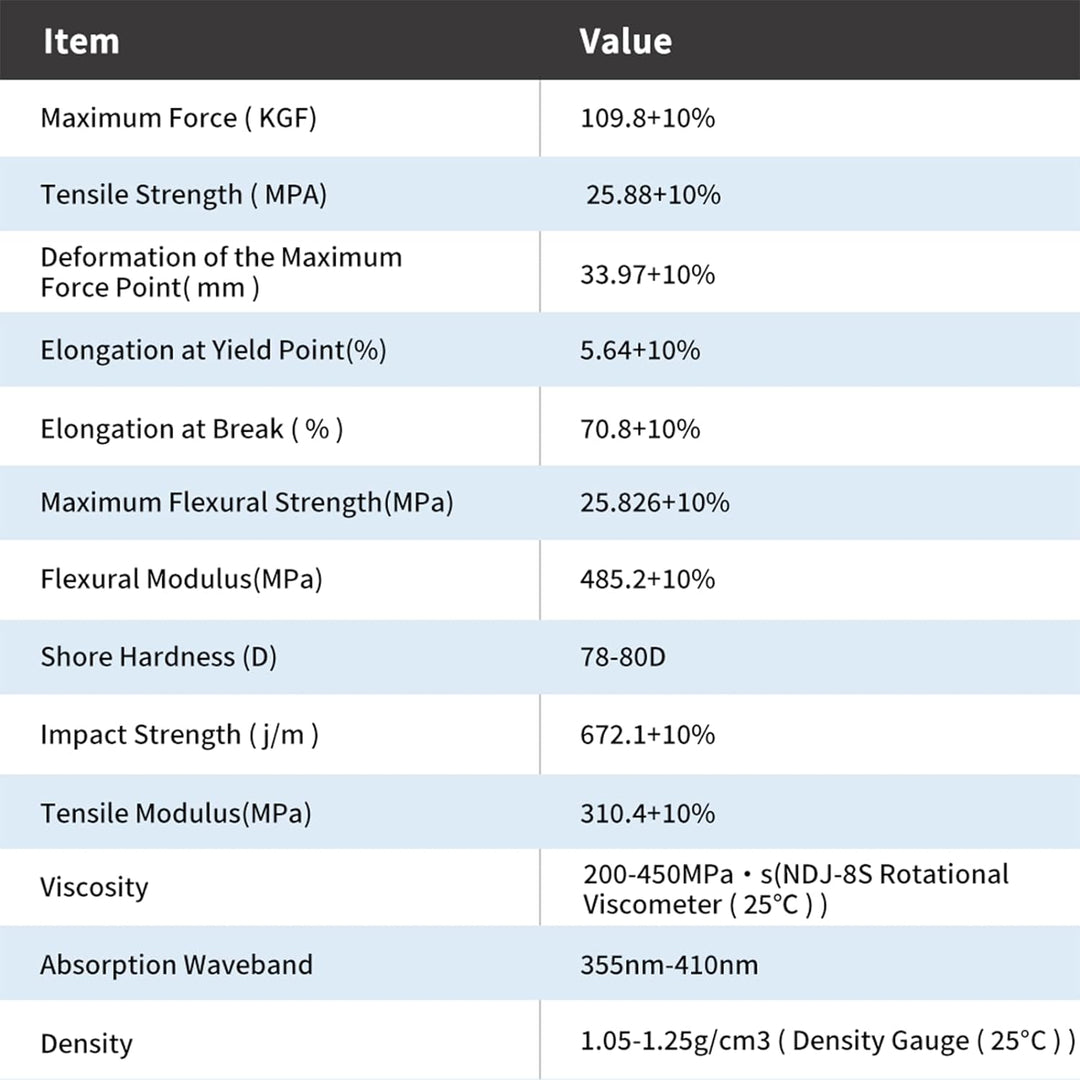Select "Maximum Flexural Strength(MPa)" label
The height and width of the screenshot is (1080, 1080).
247,502
